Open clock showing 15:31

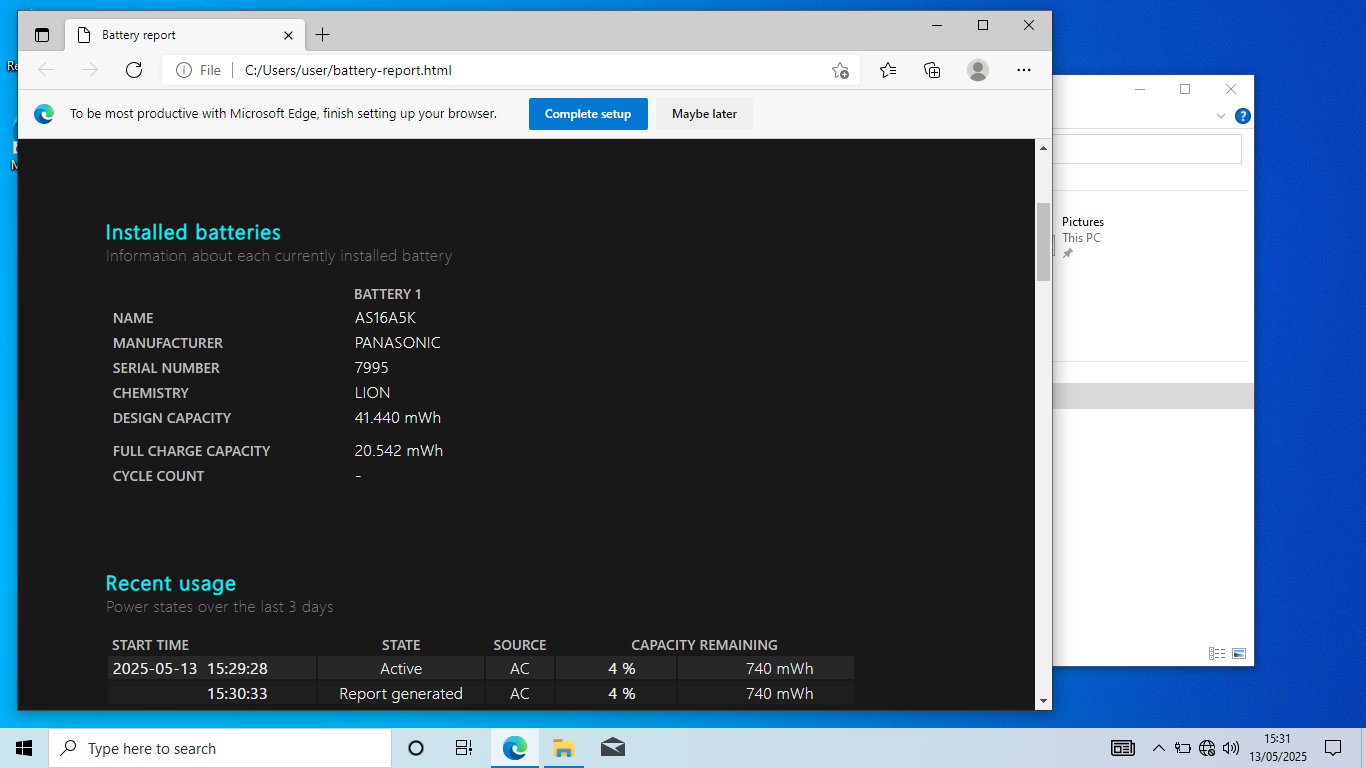point(1278,748)
